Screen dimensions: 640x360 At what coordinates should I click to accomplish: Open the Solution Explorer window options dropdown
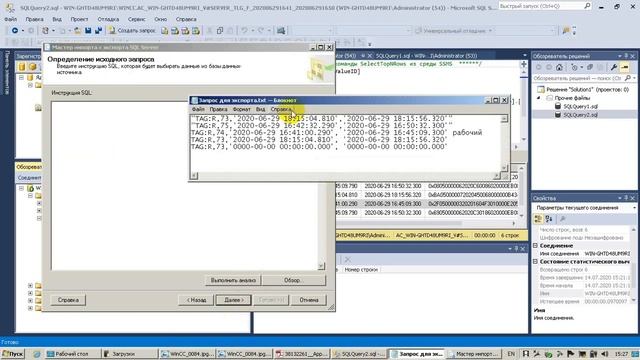pos(620,56)
